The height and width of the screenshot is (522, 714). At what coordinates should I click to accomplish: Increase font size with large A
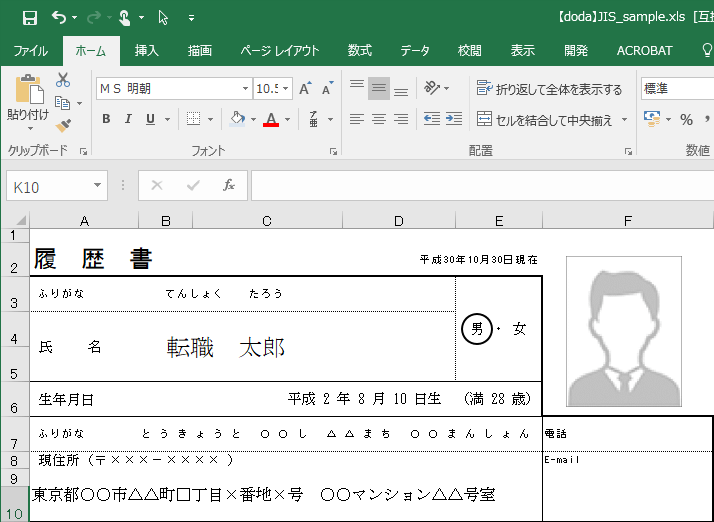(306, 88)
